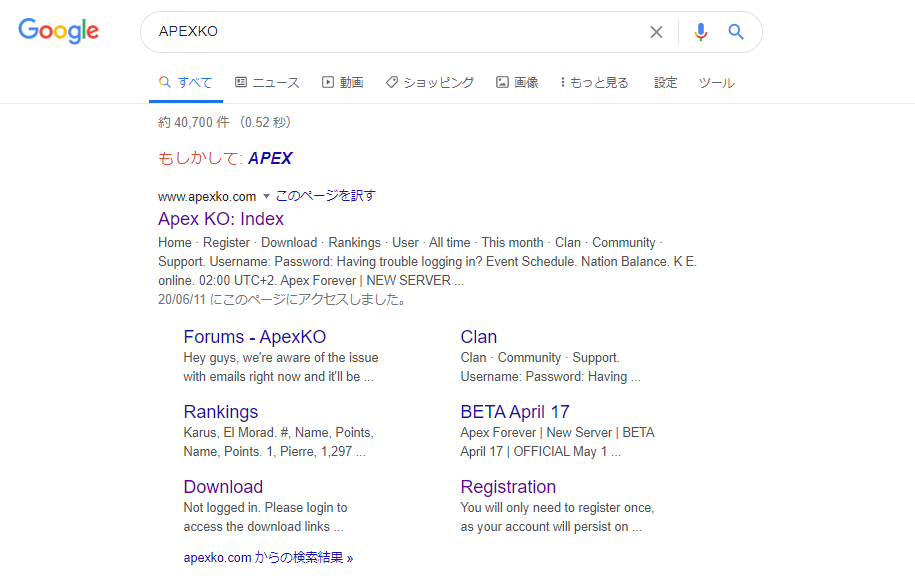Click the Google logo
The height and width of the screenshot is (580, 915).
58,30
